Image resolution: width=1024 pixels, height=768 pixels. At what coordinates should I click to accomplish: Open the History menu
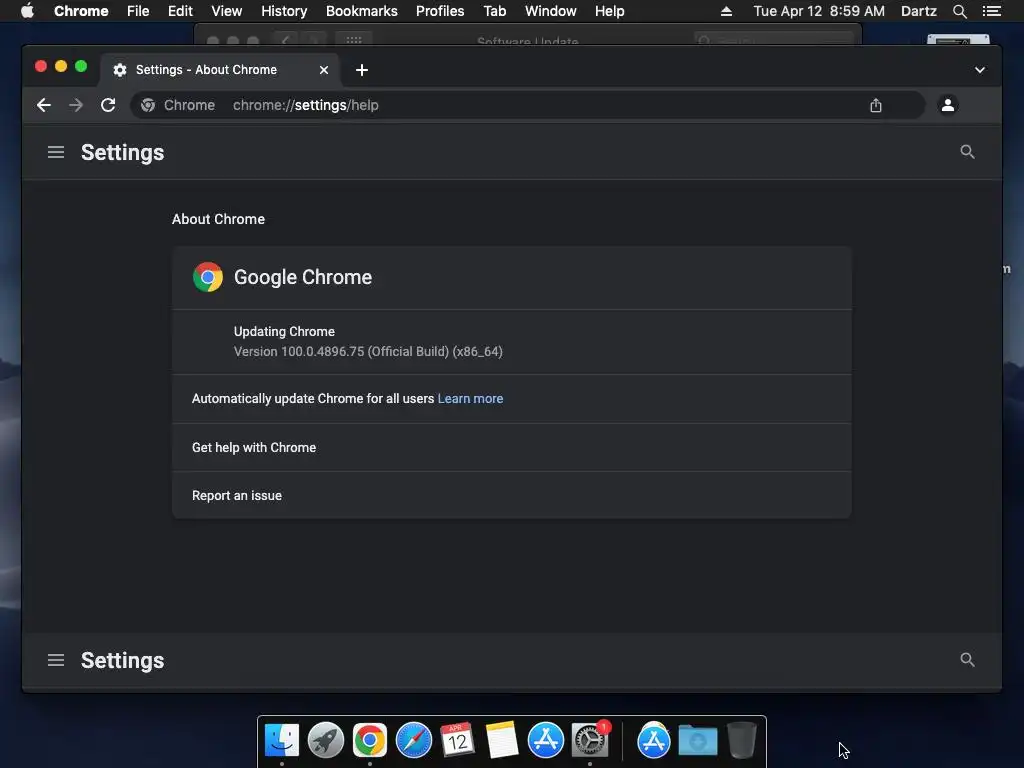284,11
